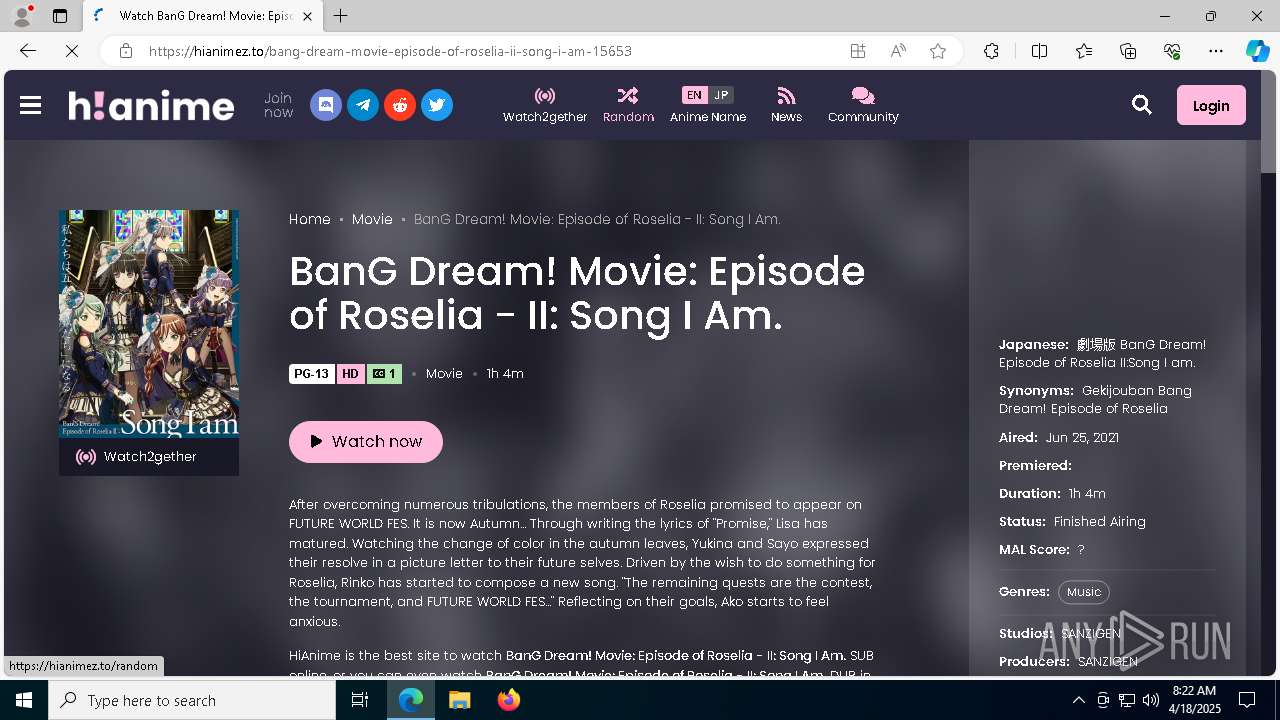This screenshot has height=720, width=1280.
Task: Open Edge Settings and more menu
Action: point(1216,51)
